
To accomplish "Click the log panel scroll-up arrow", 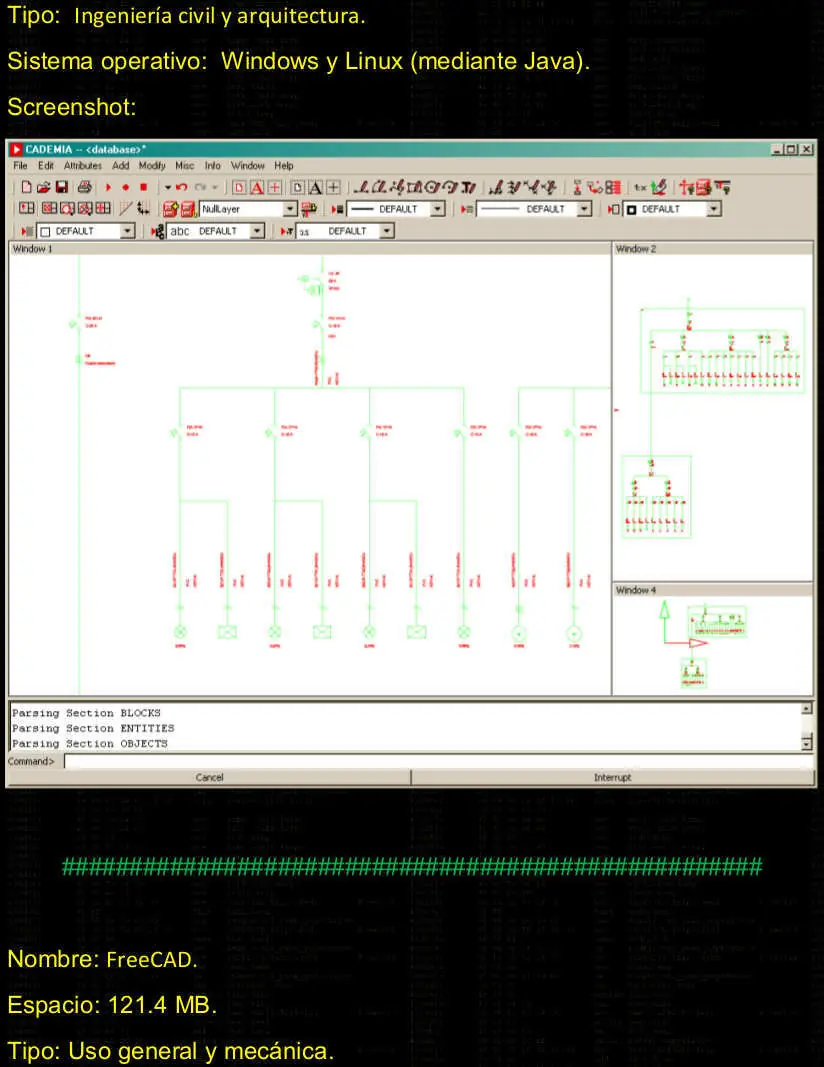I will (806, 709).
